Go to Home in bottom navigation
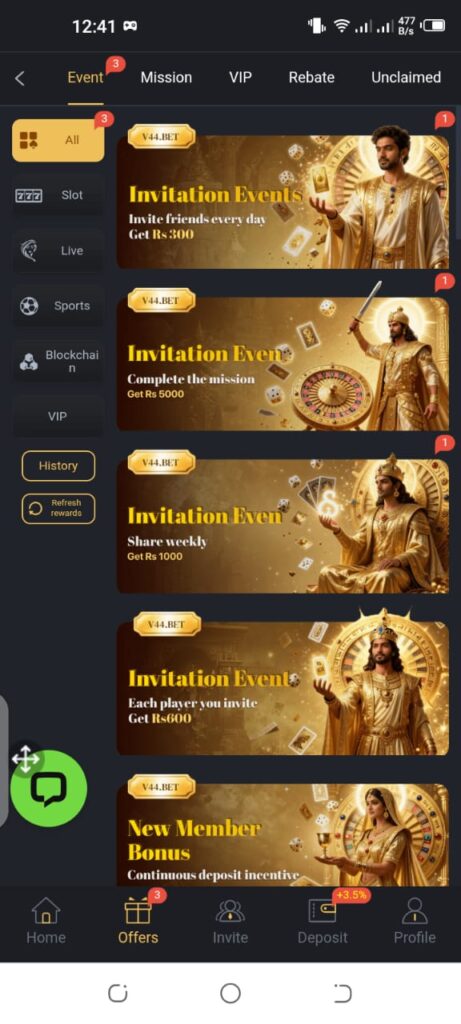 (x=46, y=921)
